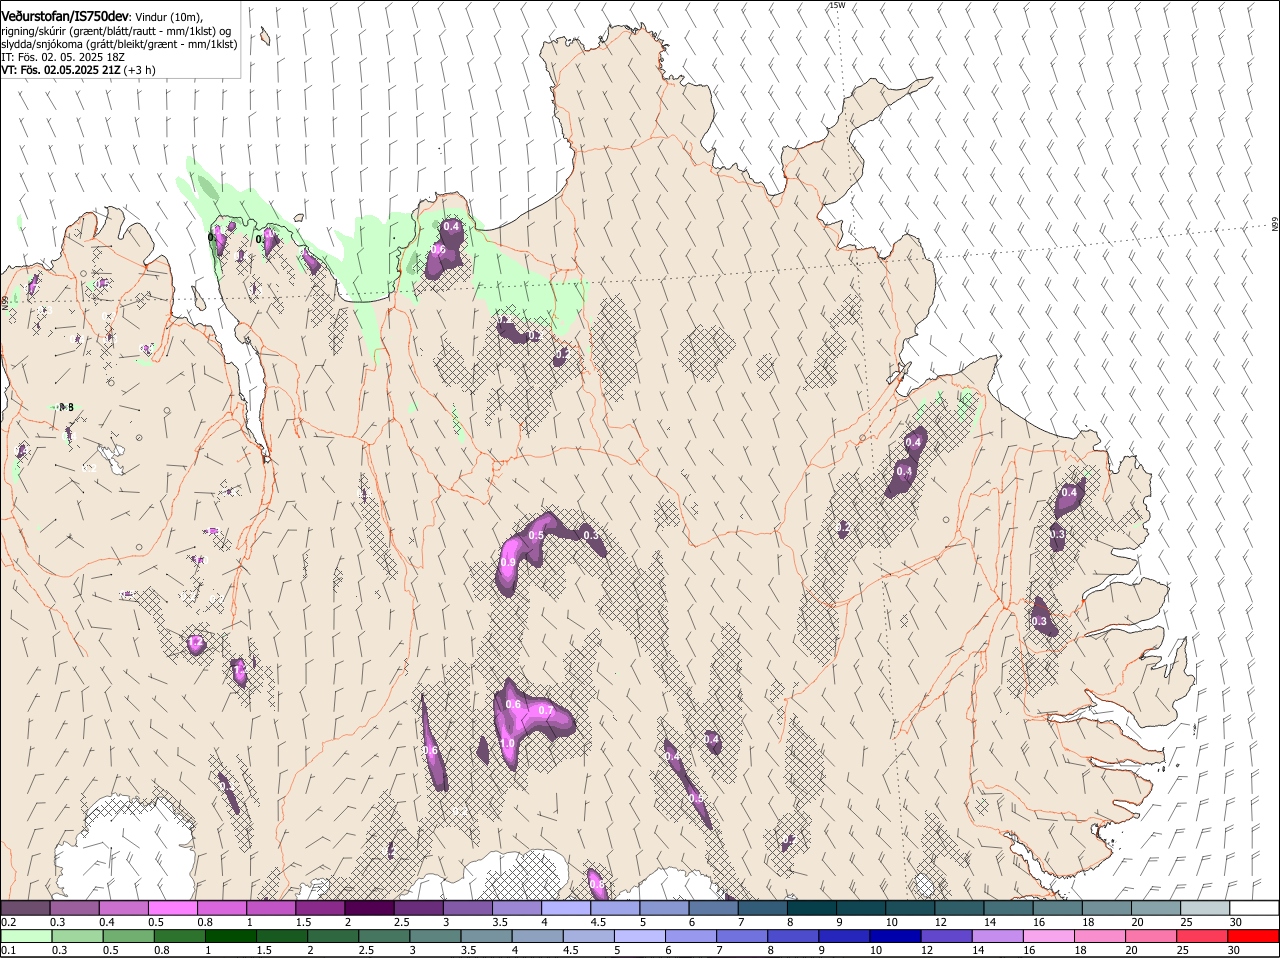Click the red rain-scale swatch labeled 30

click(1255, 936)
